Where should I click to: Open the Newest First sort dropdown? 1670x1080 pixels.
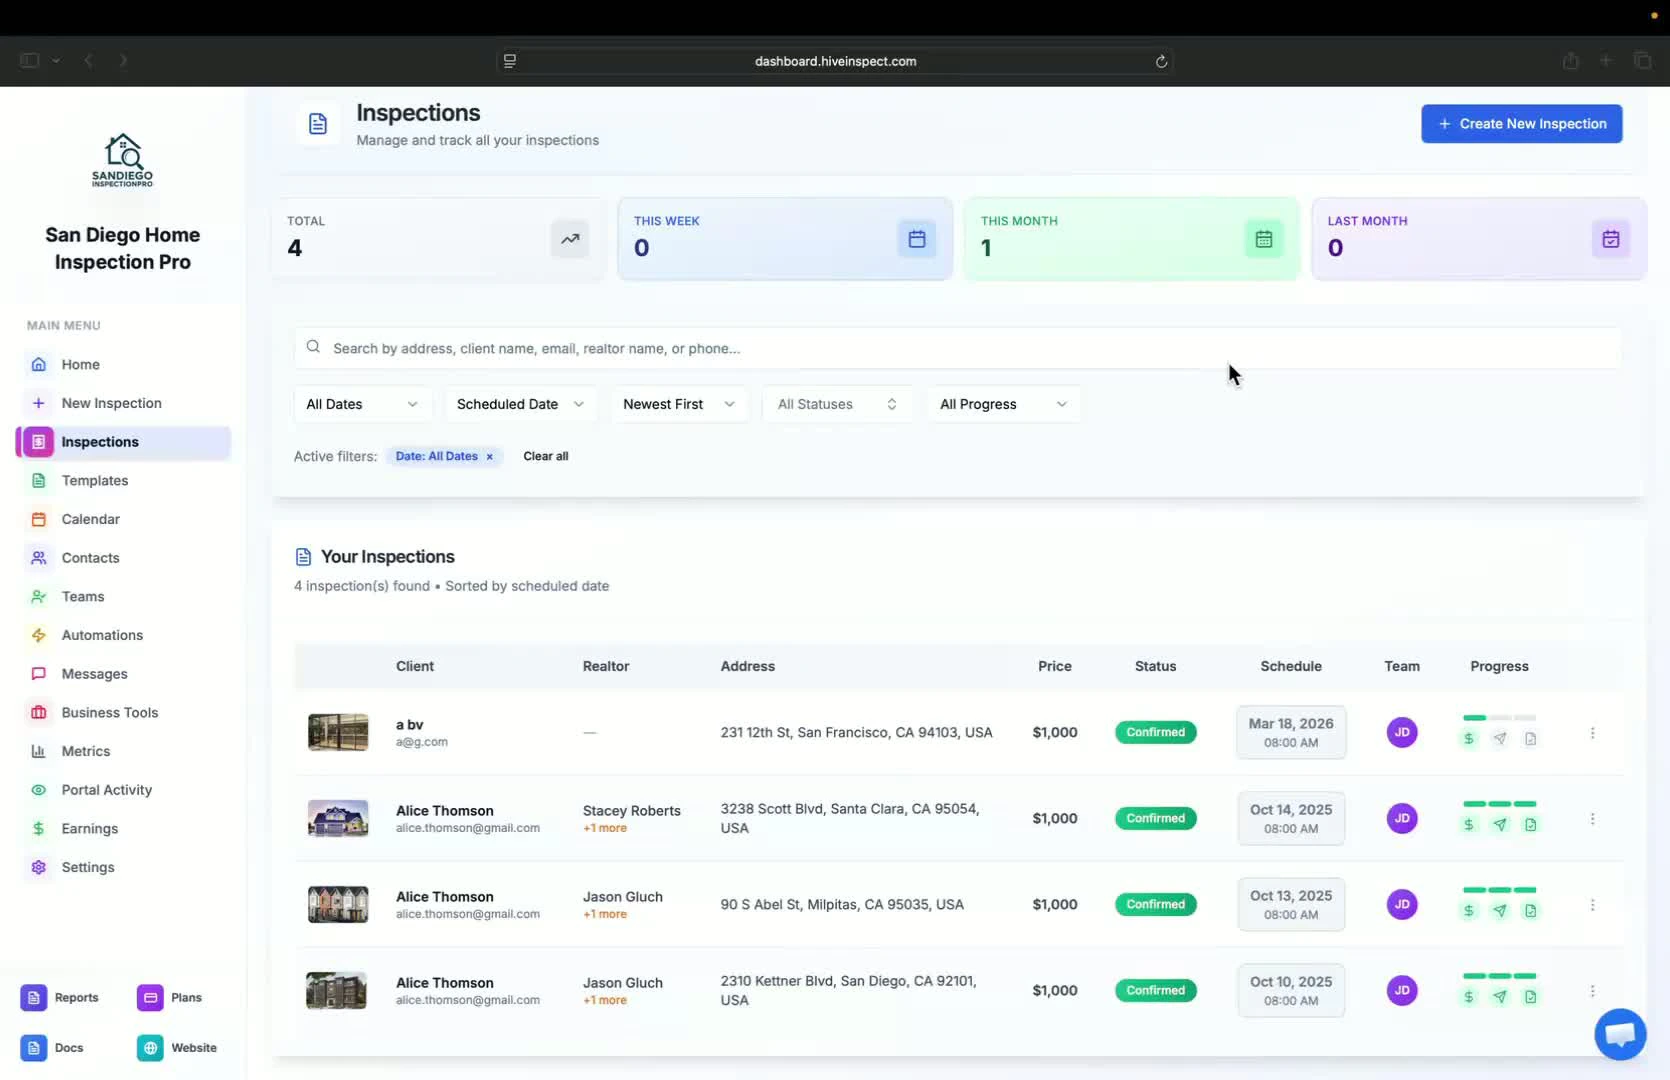click(679, 404)
